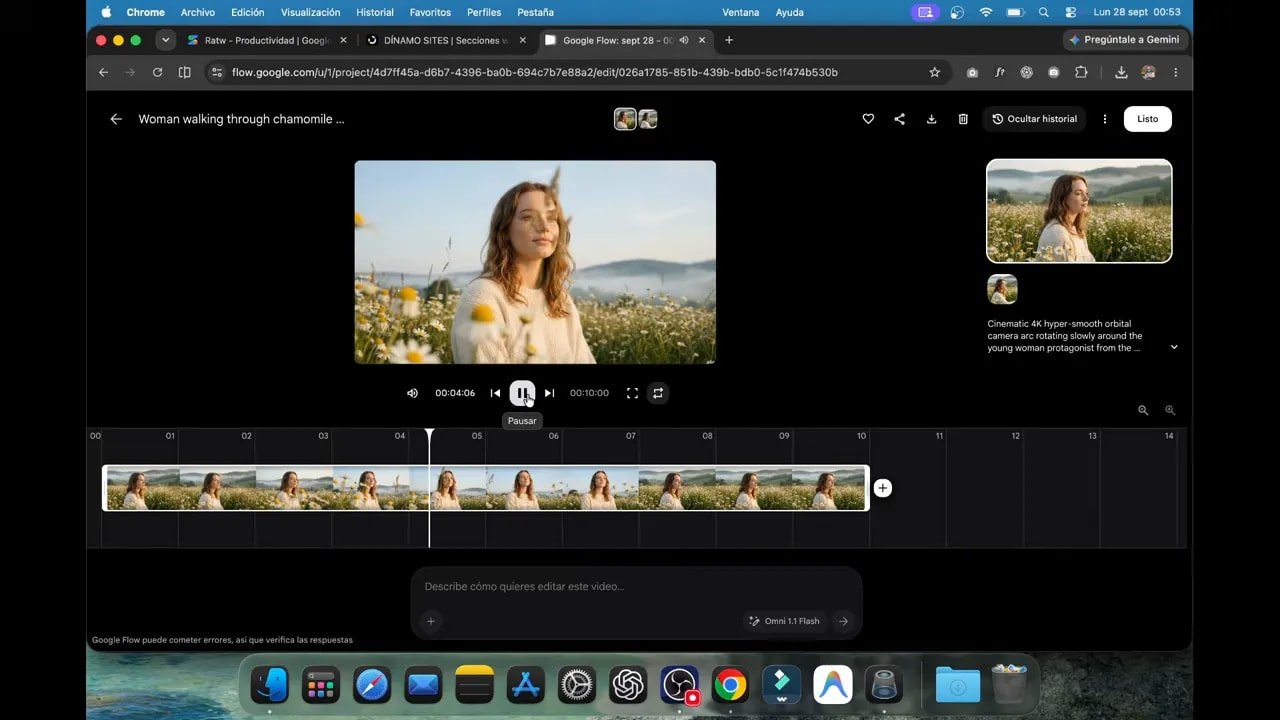The image size is (1280, 720).
Task: Click the timeline playhead marker
Action: [x=429, y=434]
